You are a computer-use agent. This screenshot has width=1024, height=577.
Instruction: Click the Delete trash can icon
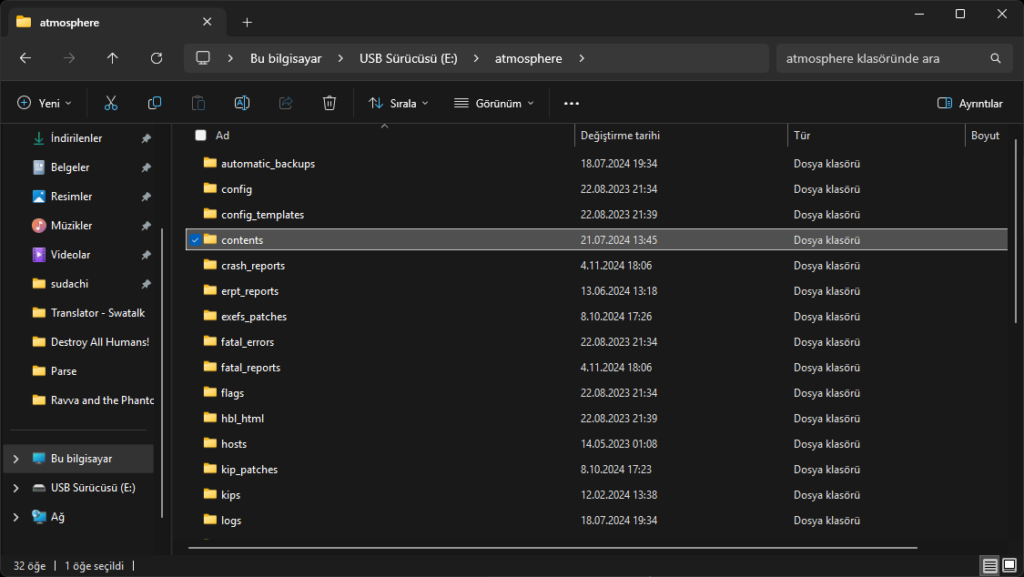329,103
